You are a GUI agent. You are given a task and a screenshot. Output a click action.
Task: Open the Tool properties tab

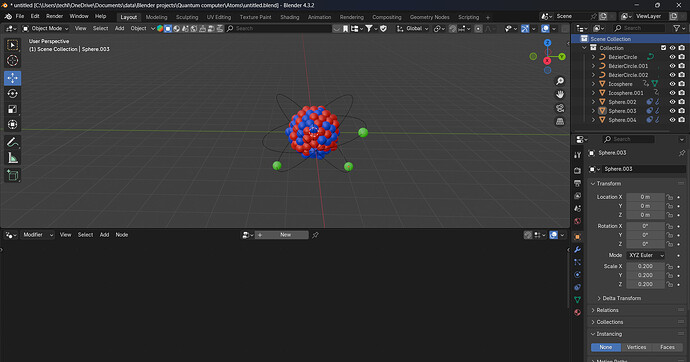(577, 155)
